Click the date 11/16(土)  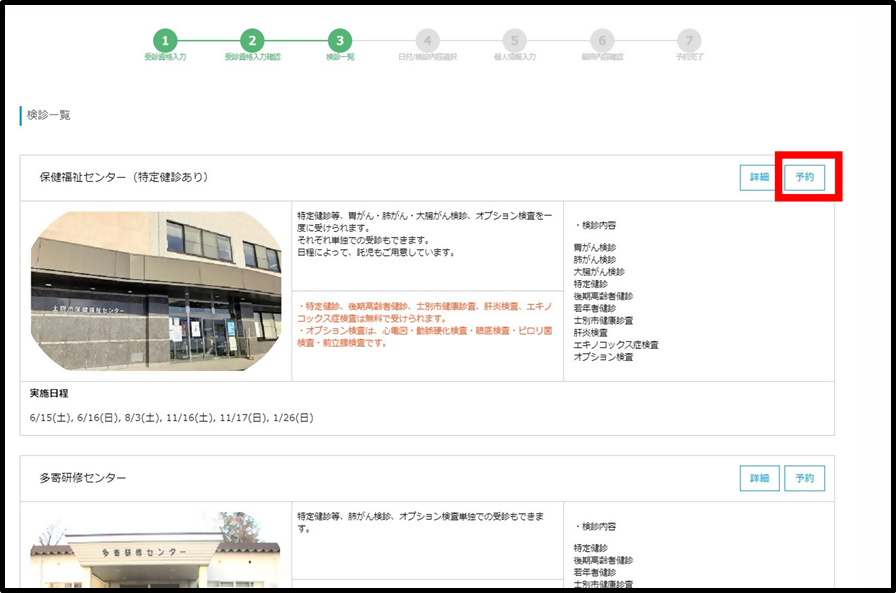(x=190, y=418)
